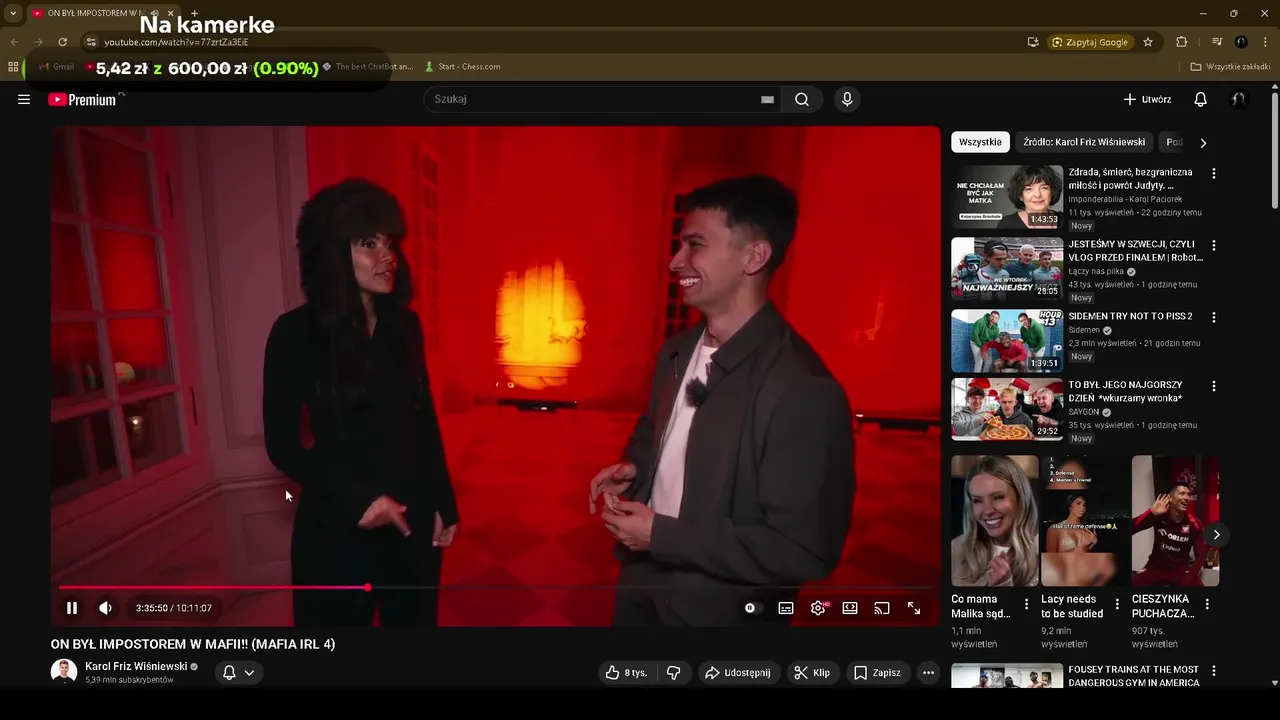Open the YouTube hamburger guide menu
Screen dimensions: 1280x720
[x=24, y=99]
